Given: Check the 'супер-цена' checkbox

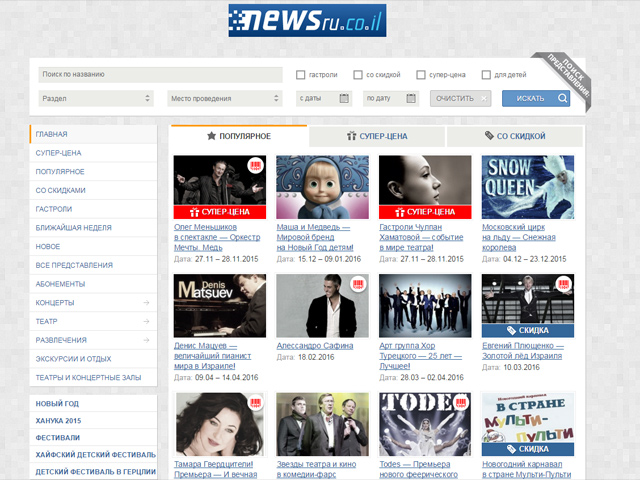Looking at the screenshot, I should 421,75.
